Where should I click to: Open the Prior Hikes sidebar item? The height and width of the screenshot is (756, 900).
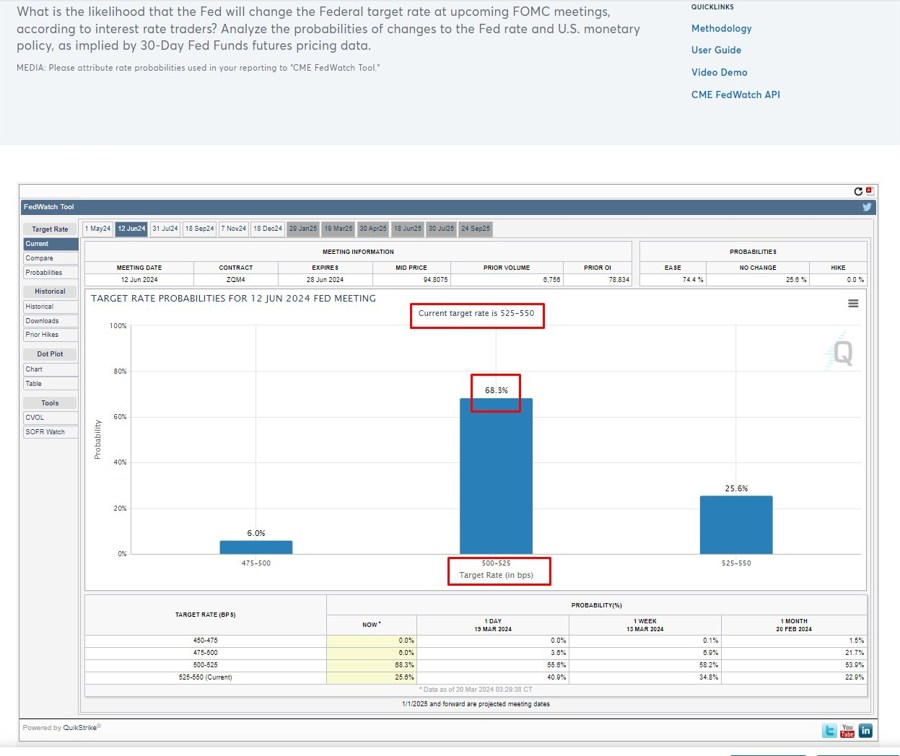[x=51, y=335]
